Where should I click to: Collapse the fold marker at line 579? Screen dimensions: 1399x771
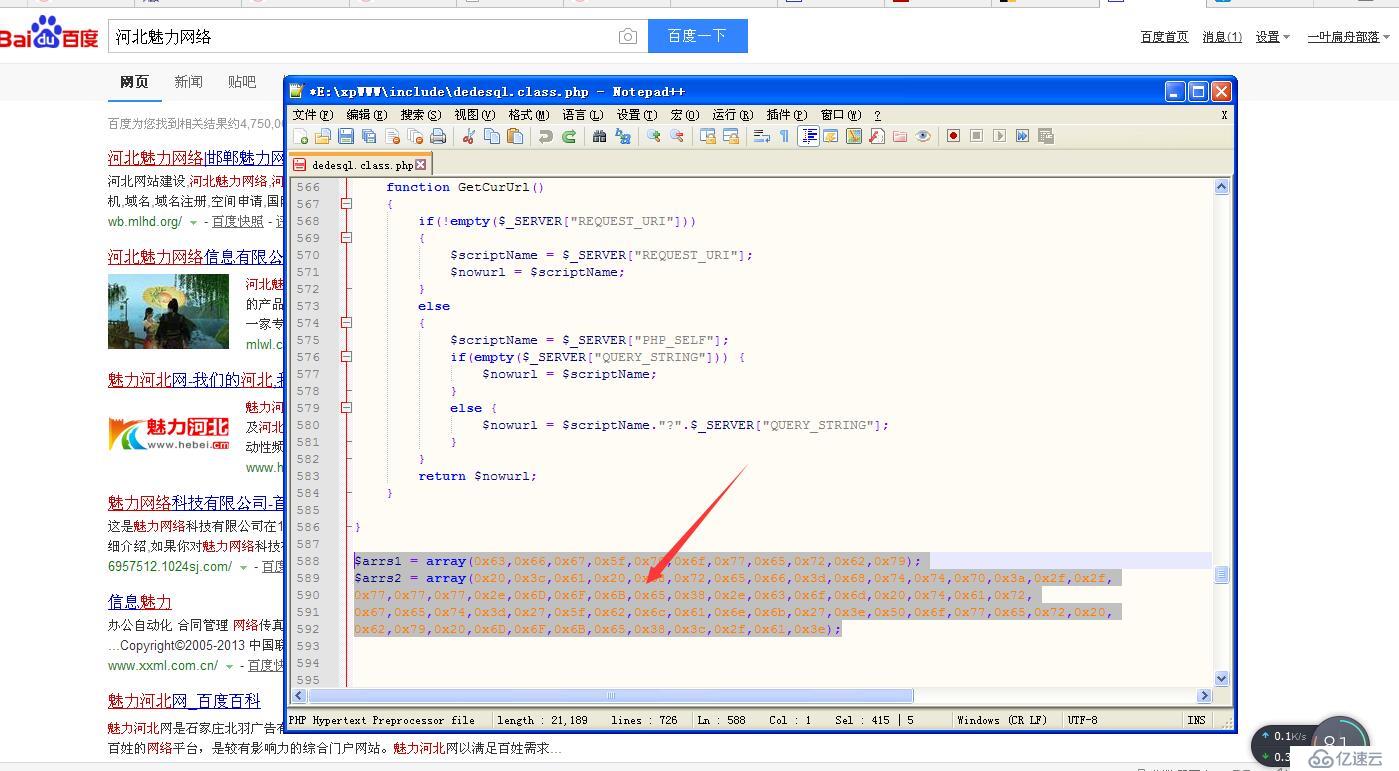click(346, 407)
